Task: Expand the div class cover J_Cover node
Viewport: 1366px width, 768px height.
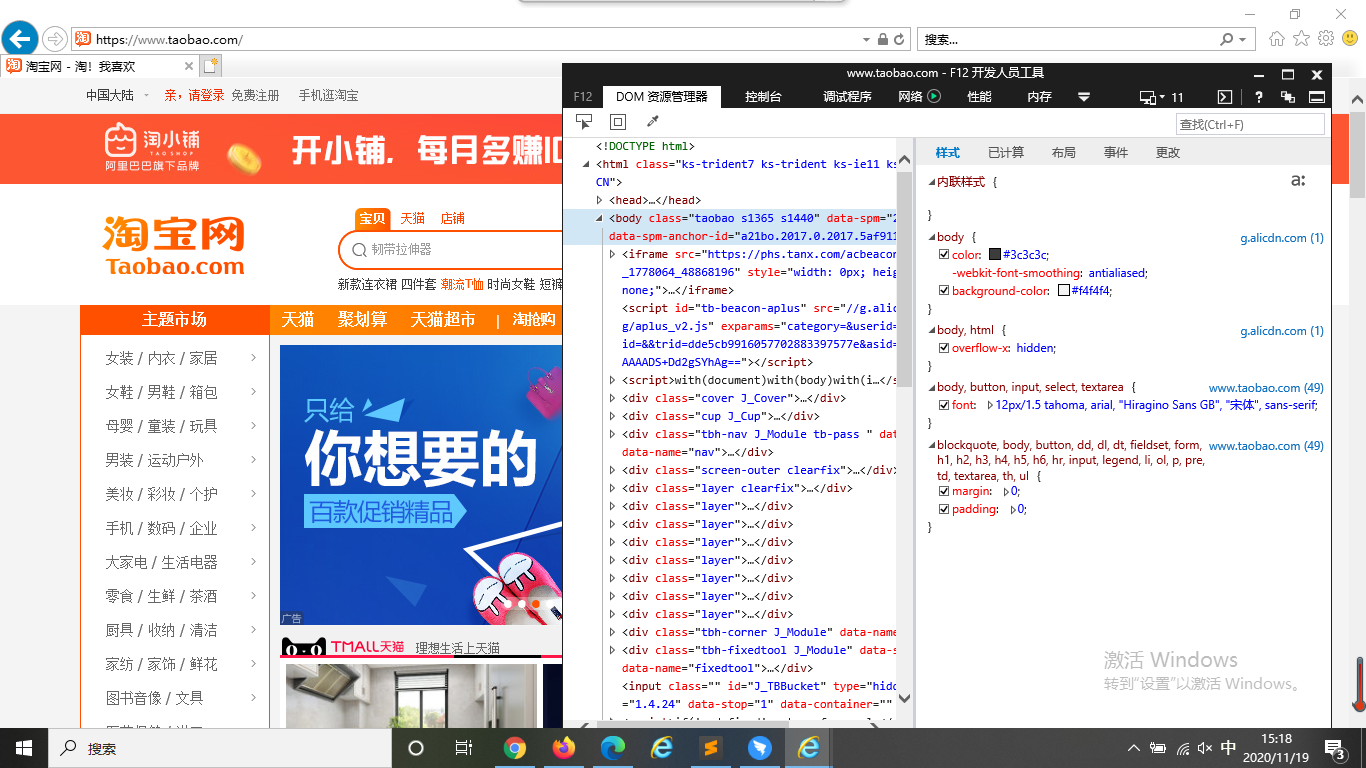Action: tap(613, 398)
